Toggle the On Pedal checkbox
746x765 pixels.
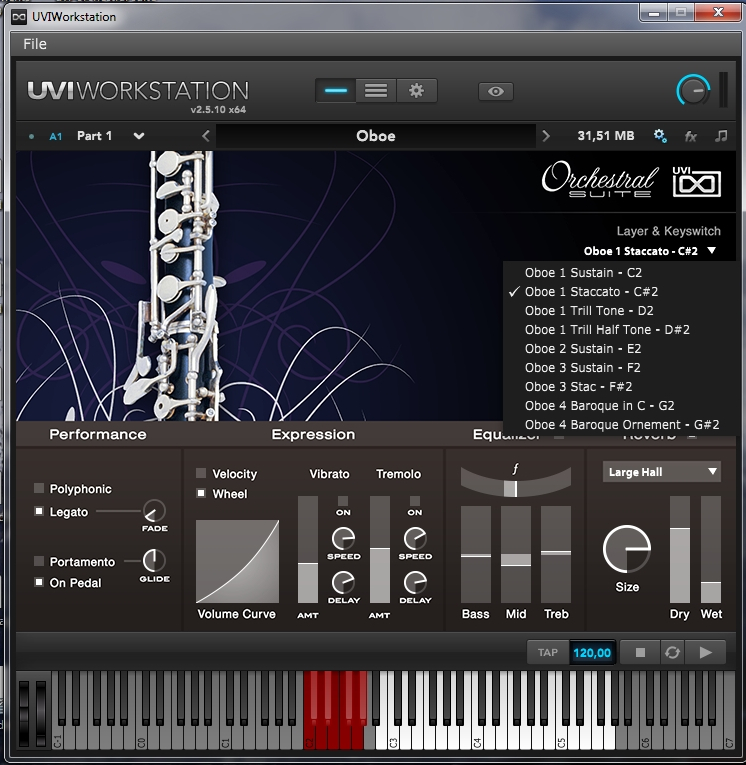pyautogui.click(x=39, y=582)
